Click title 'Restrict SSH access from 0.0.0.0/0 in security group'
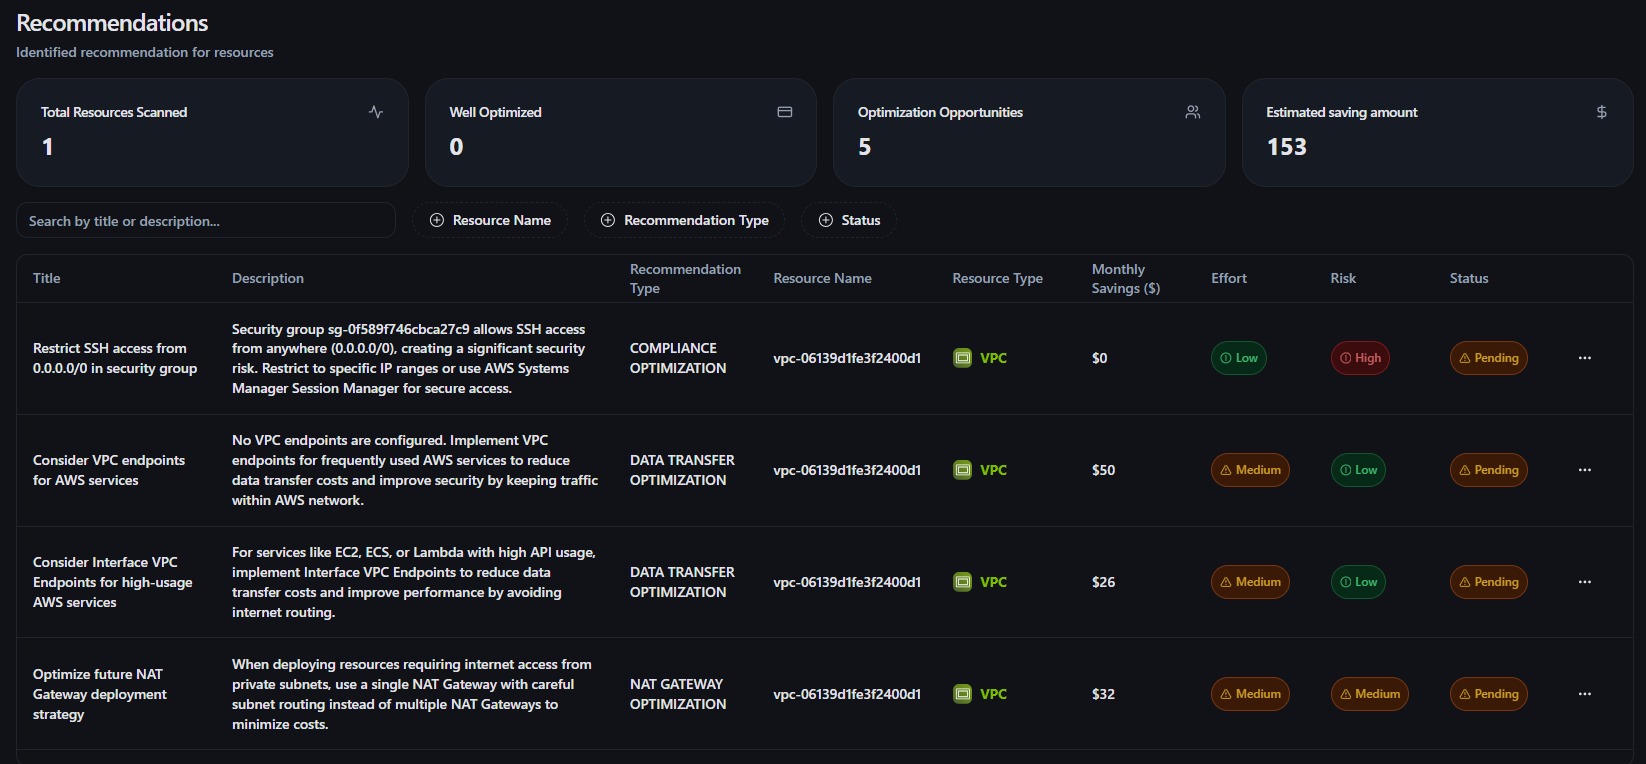Image resolution: width=1646 pixels, height=764 pixels. click(115, 358)
